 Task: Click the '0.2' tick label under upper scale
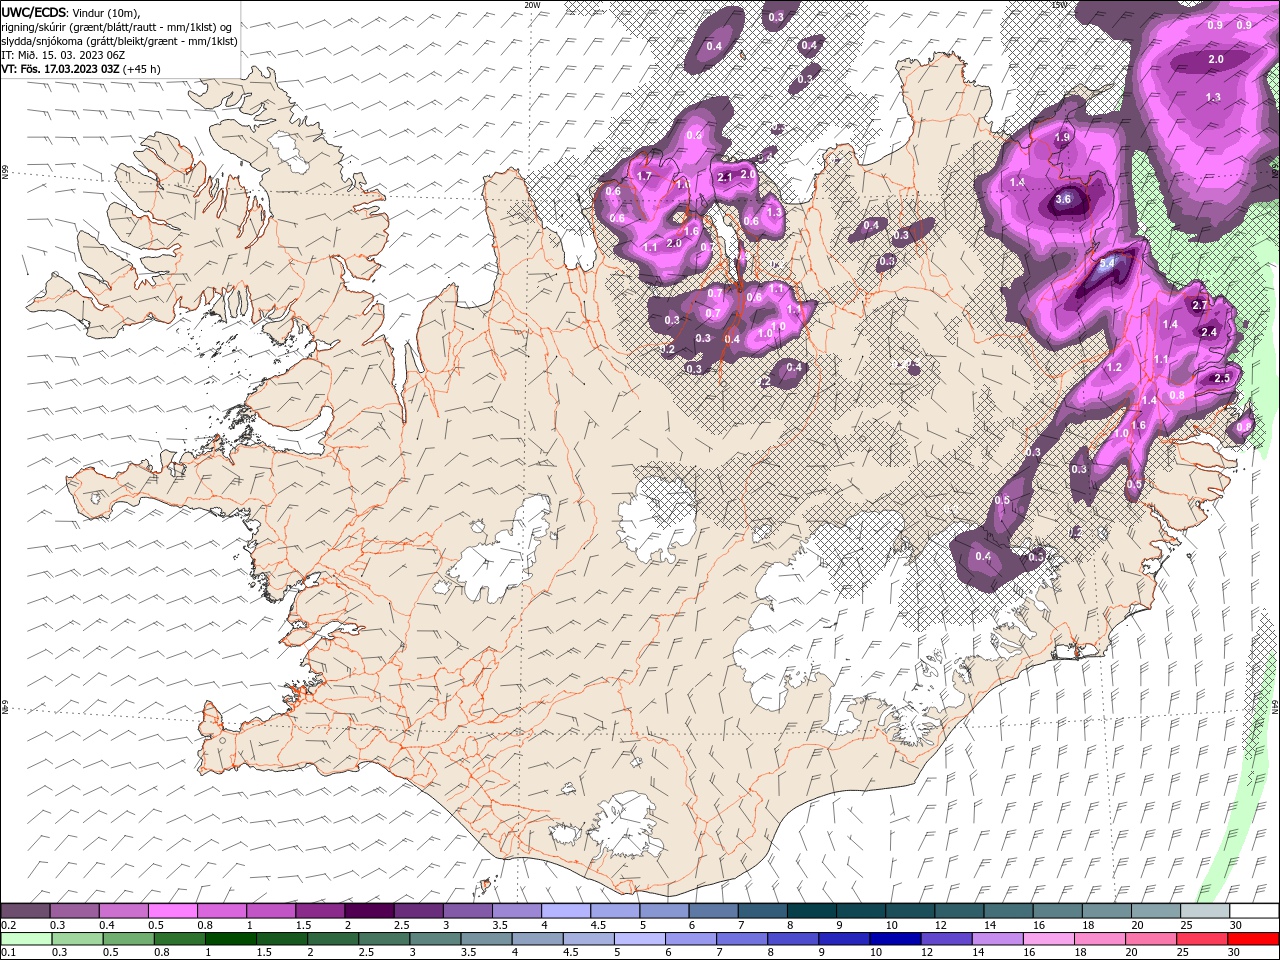coord(9,925)
